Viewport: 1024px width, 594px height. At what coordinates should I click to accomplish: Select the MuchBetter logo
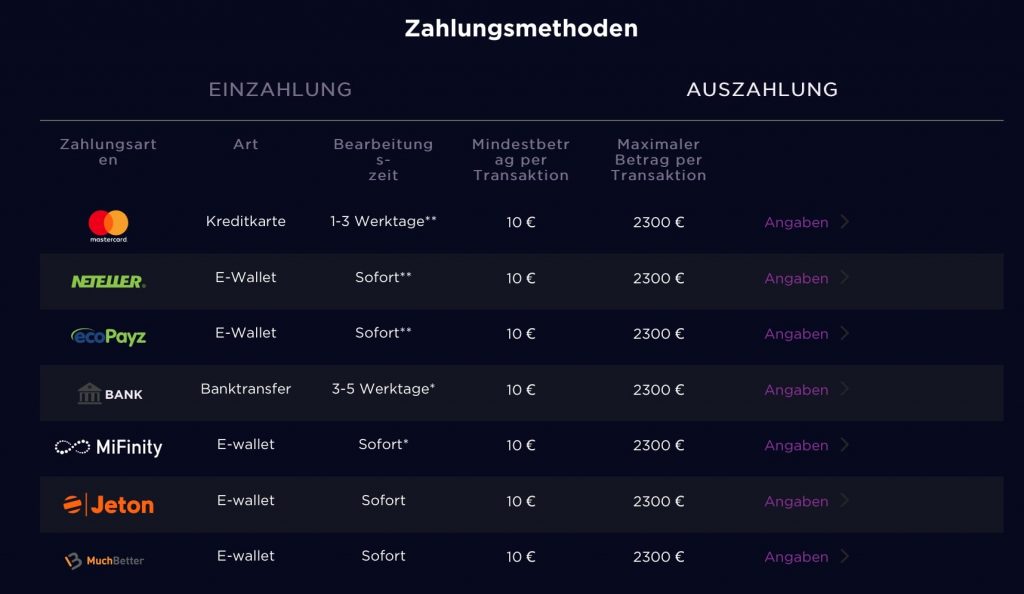[x=104, y=560]
